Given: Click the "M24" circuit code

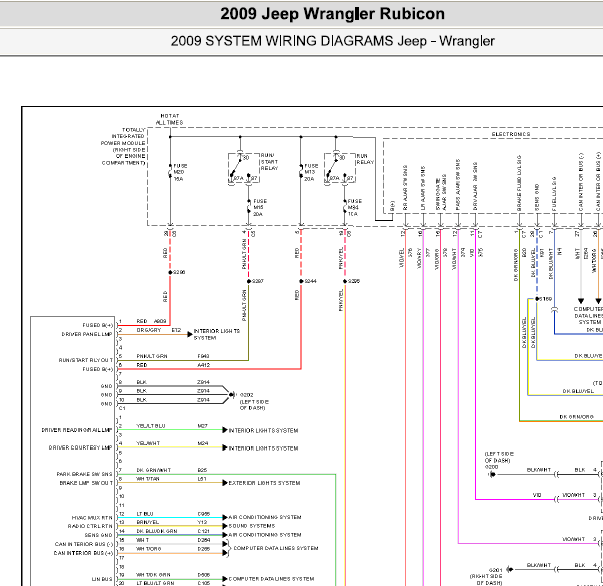Looking at the screenshot, I should [x=203, y=443].
